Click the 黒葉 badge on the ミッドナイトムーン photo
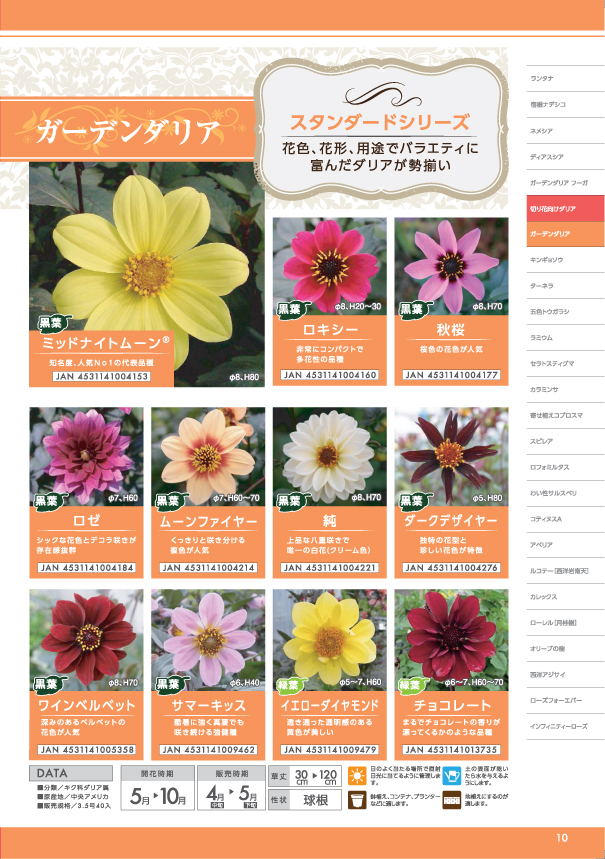The height and width of the screenshot is (859, 605). tap(52, 323)
